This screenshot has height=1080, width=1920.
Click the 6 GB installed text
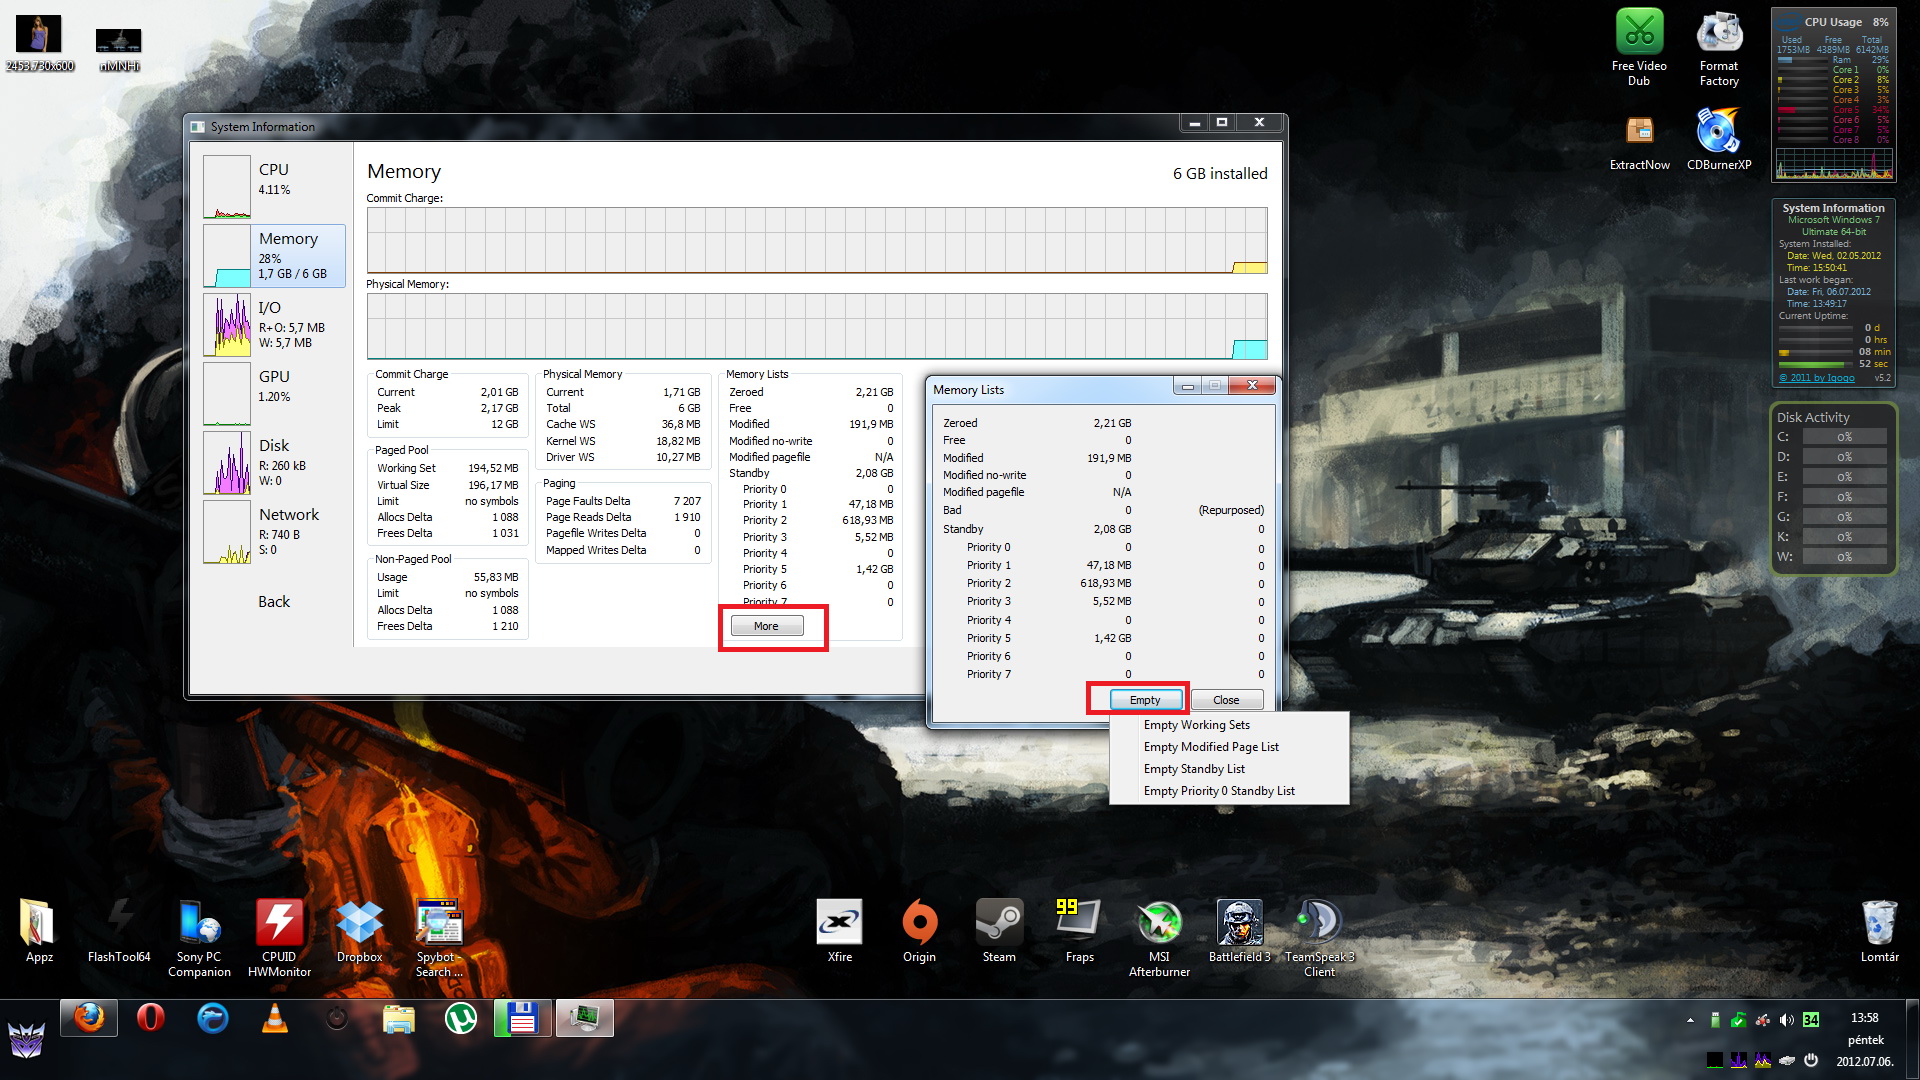[1220, 174]
